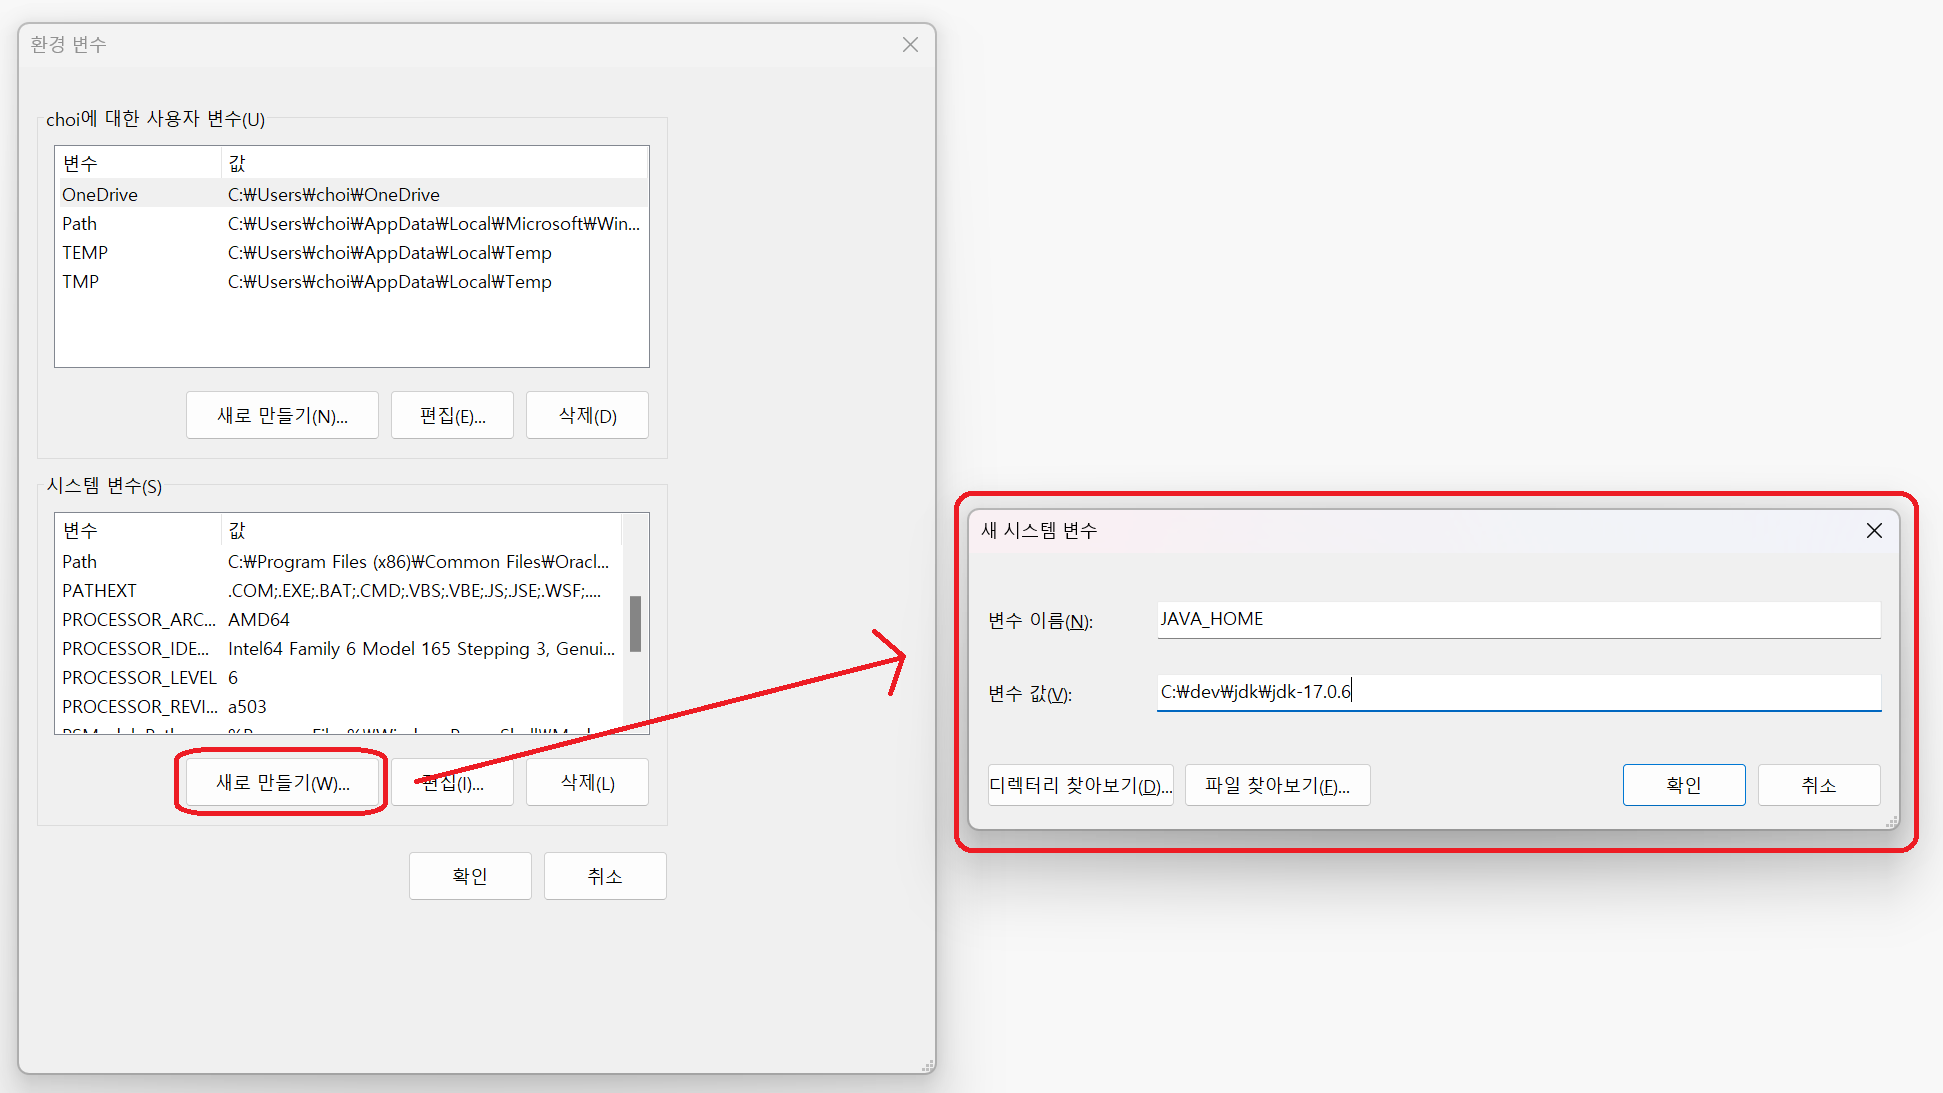The height and width of the screenshot is (1093, 1943).
Task: Click 삭제(D) for user variables
Action: [x=587, y=416]
